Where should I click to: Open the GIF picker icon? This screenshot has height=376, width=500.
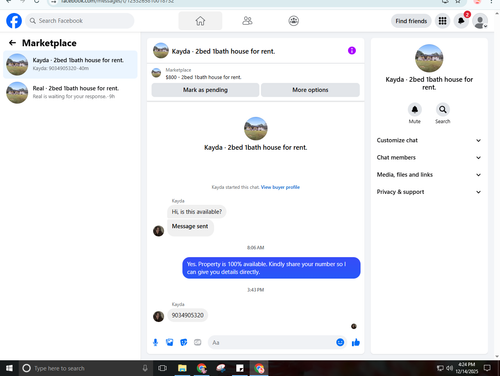click(198, 342)
